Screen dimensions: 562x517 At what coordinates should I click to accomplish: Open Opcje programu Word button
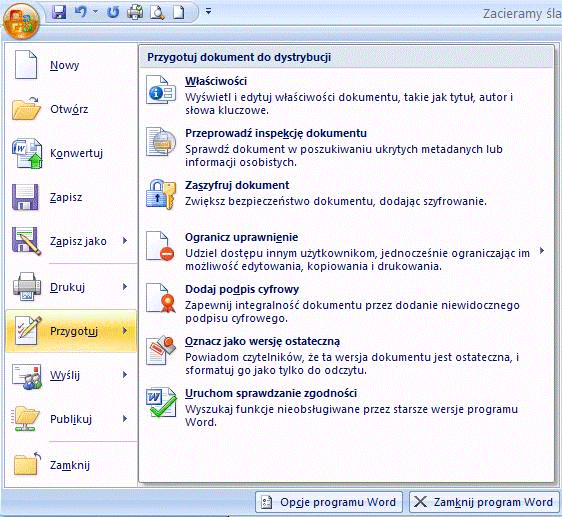[329, 502]
